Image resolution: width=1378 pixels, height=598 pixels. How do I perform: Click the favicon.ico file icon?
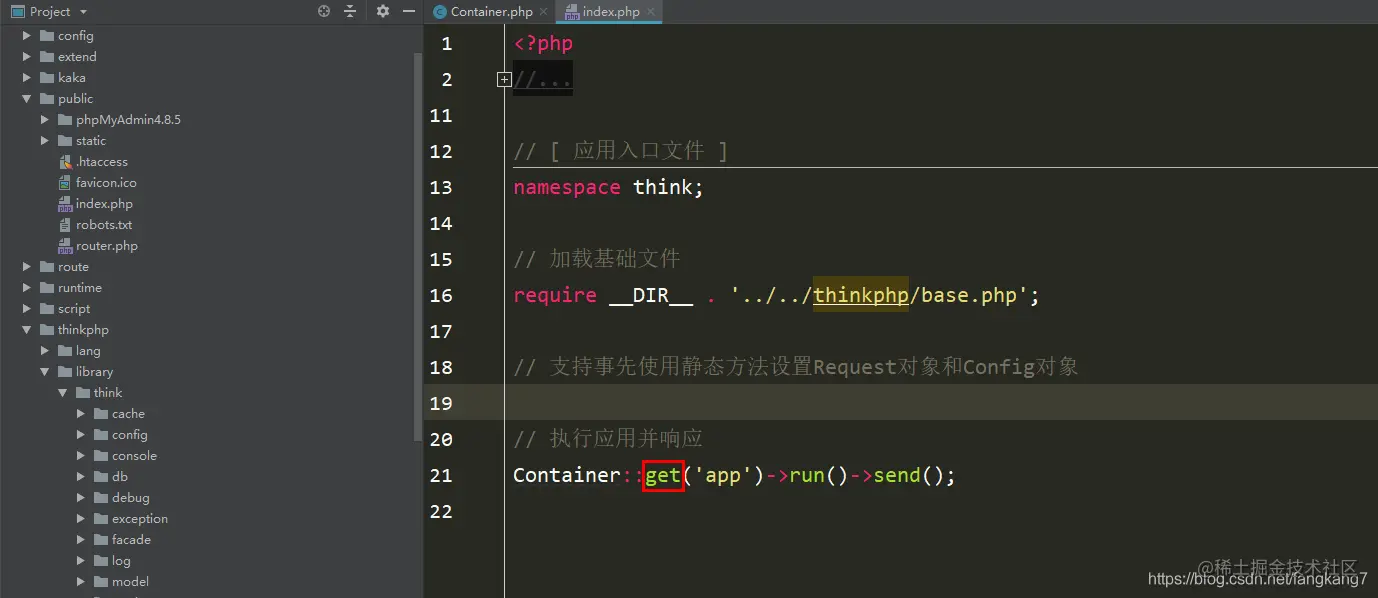click(68, 182)
